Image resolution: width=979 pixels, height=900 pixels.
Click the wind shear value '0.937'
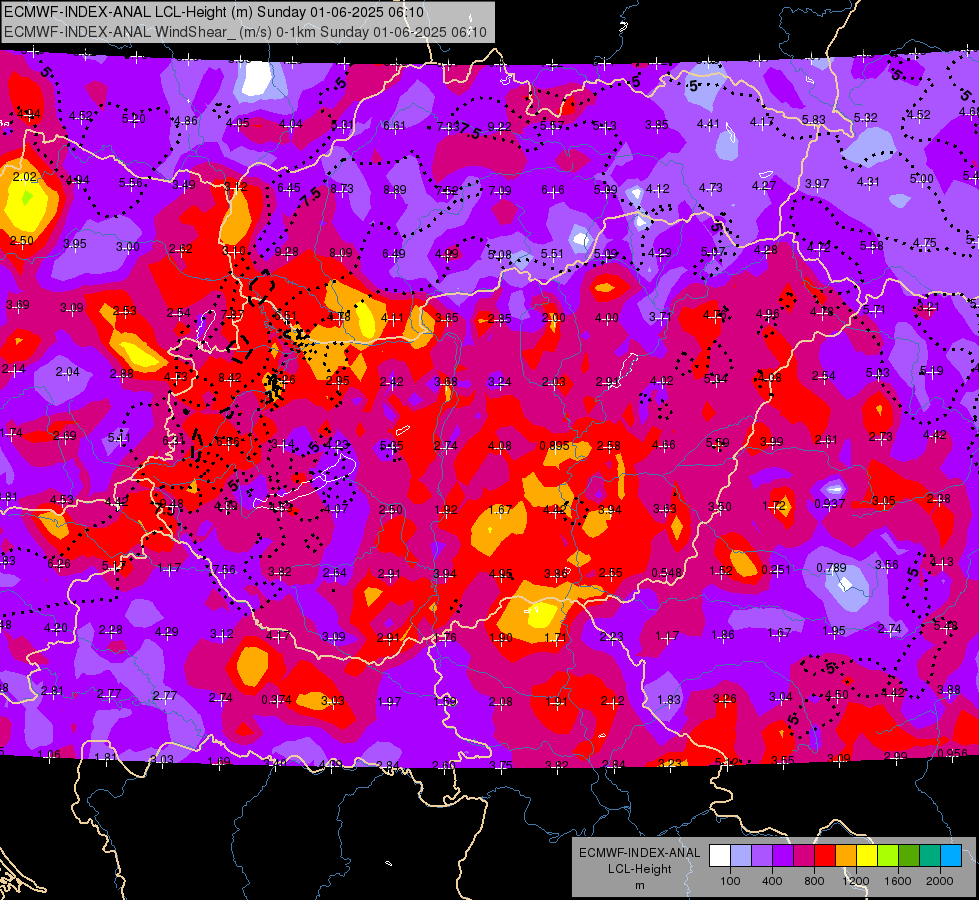pyautogui.click(x=830, y=503)
